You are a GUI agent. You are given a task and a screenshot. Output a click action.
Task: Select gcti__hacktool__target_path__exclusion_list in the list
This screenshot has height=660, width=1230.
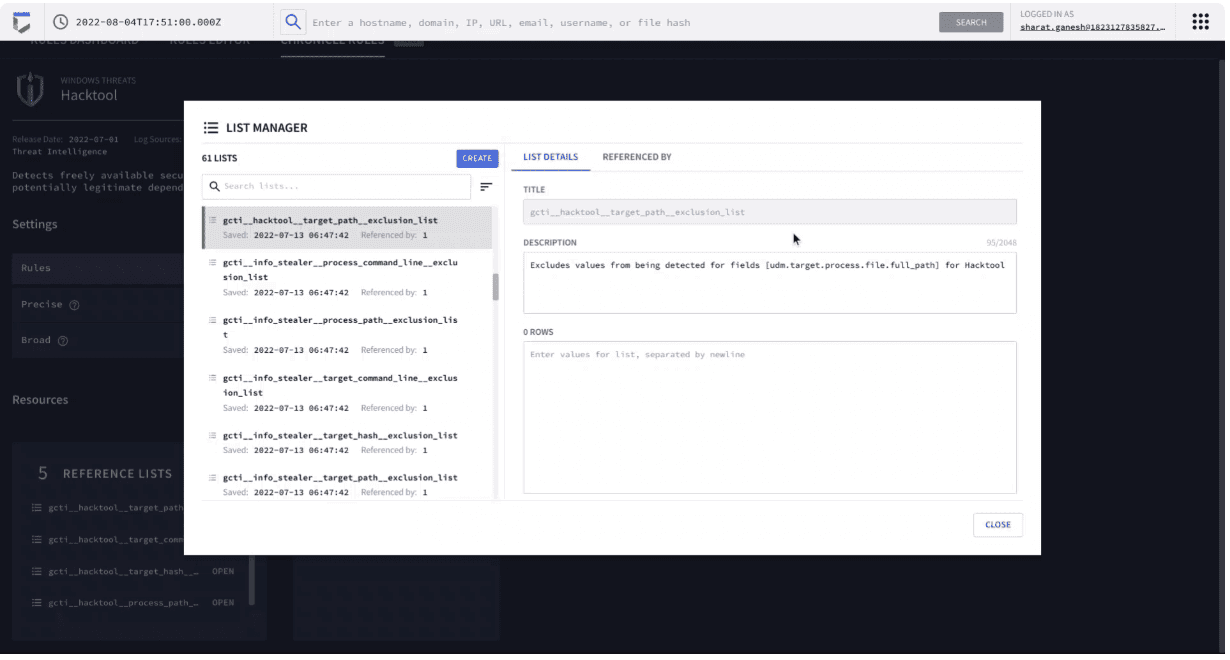tap(347, 228)
